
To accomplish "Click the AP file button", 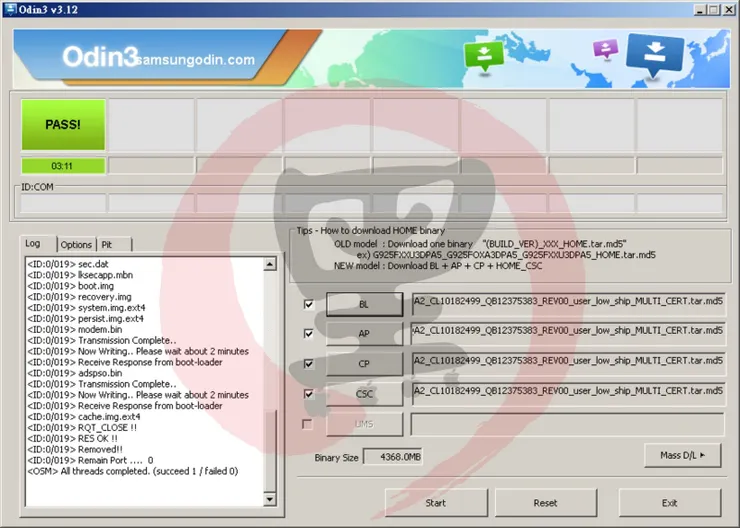I will [364, 334].
